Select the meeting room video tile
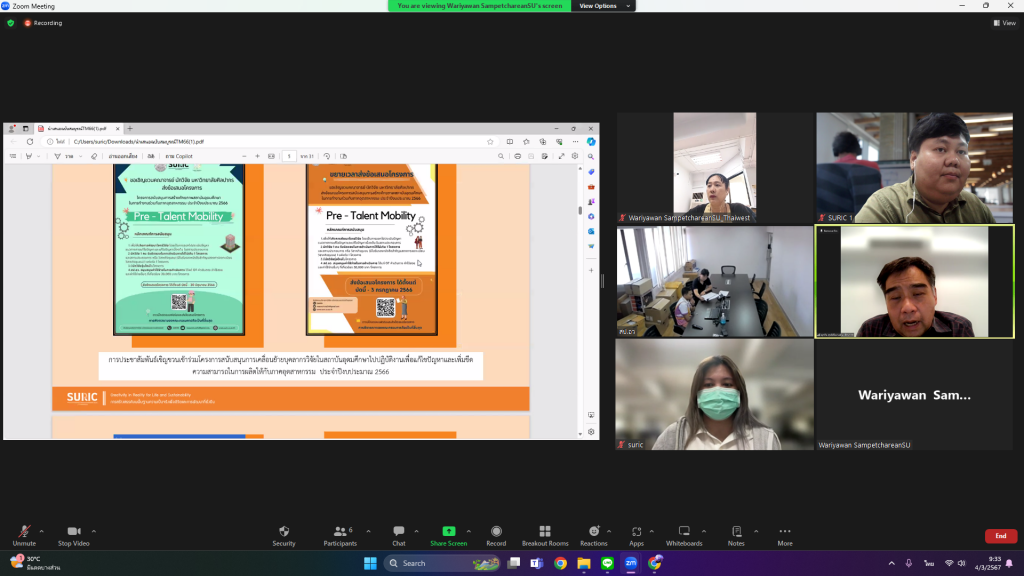The image size is (1024, 576). tap(715, 281)
